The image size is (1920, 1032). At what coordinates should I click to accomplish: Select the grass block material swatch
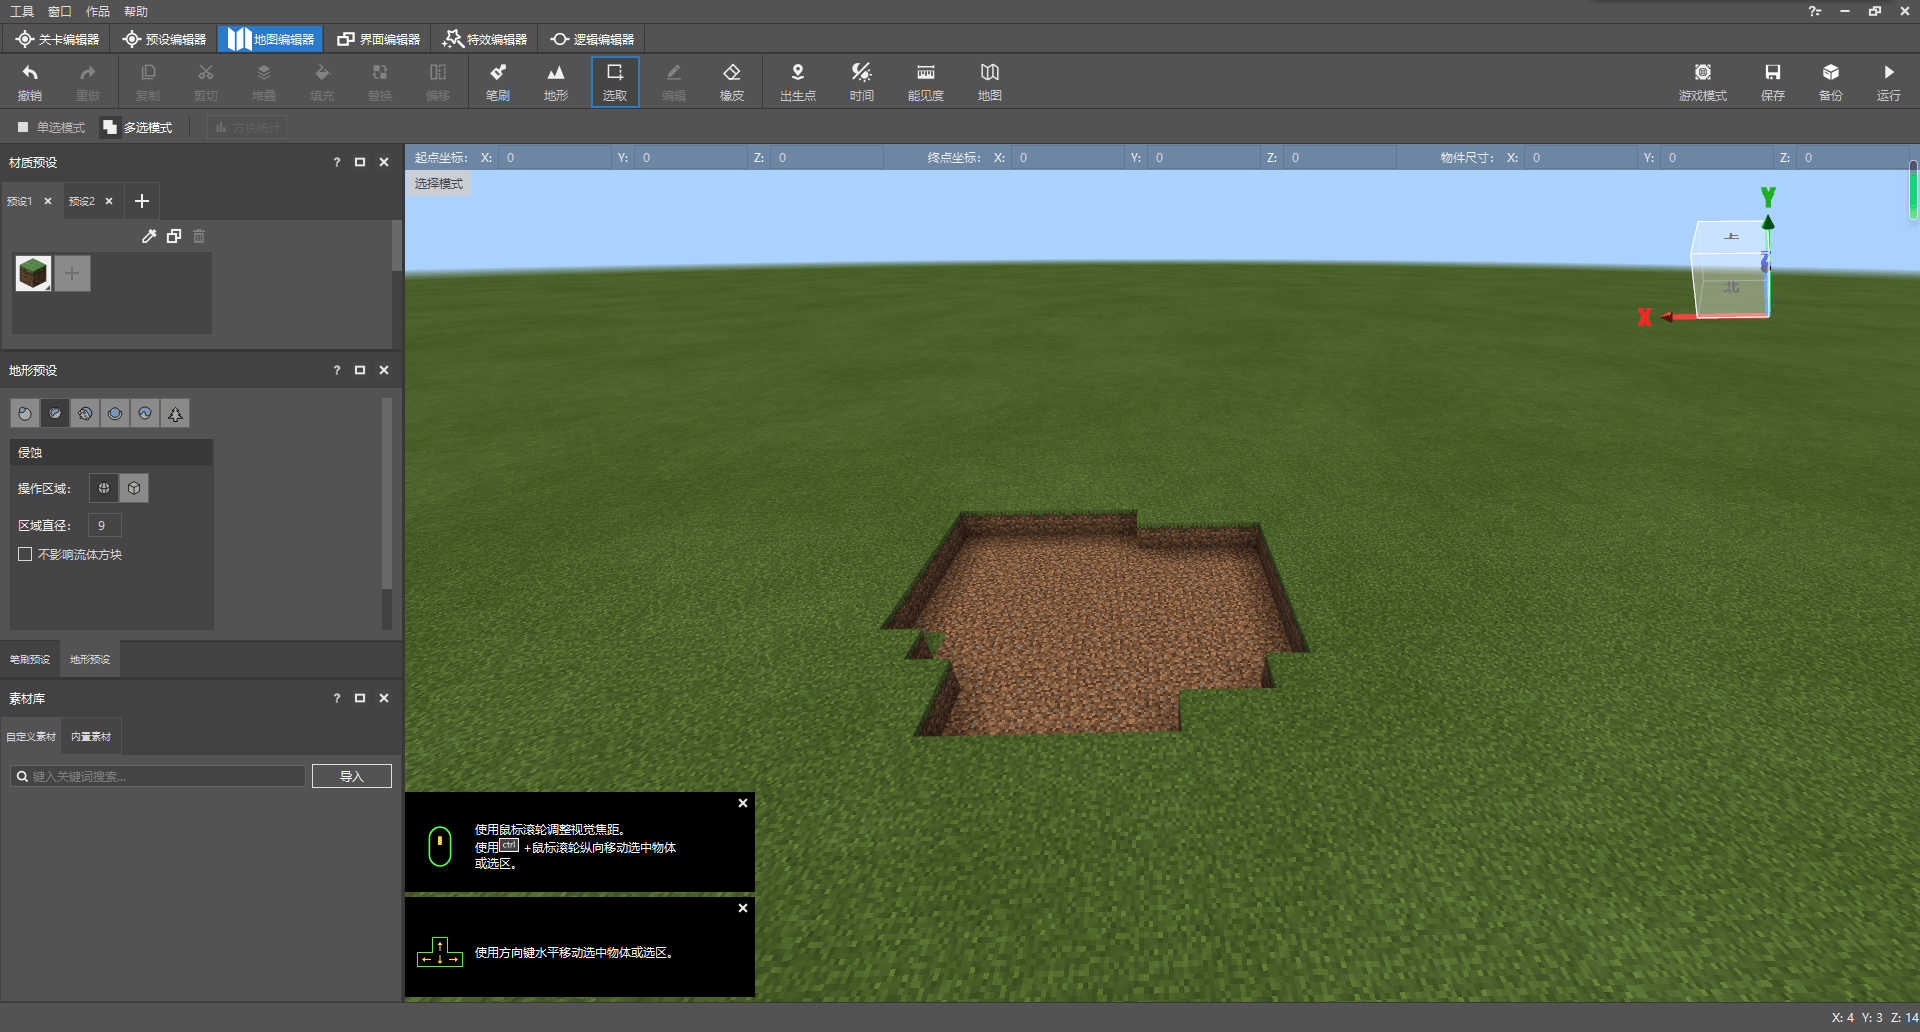[33, 273]
